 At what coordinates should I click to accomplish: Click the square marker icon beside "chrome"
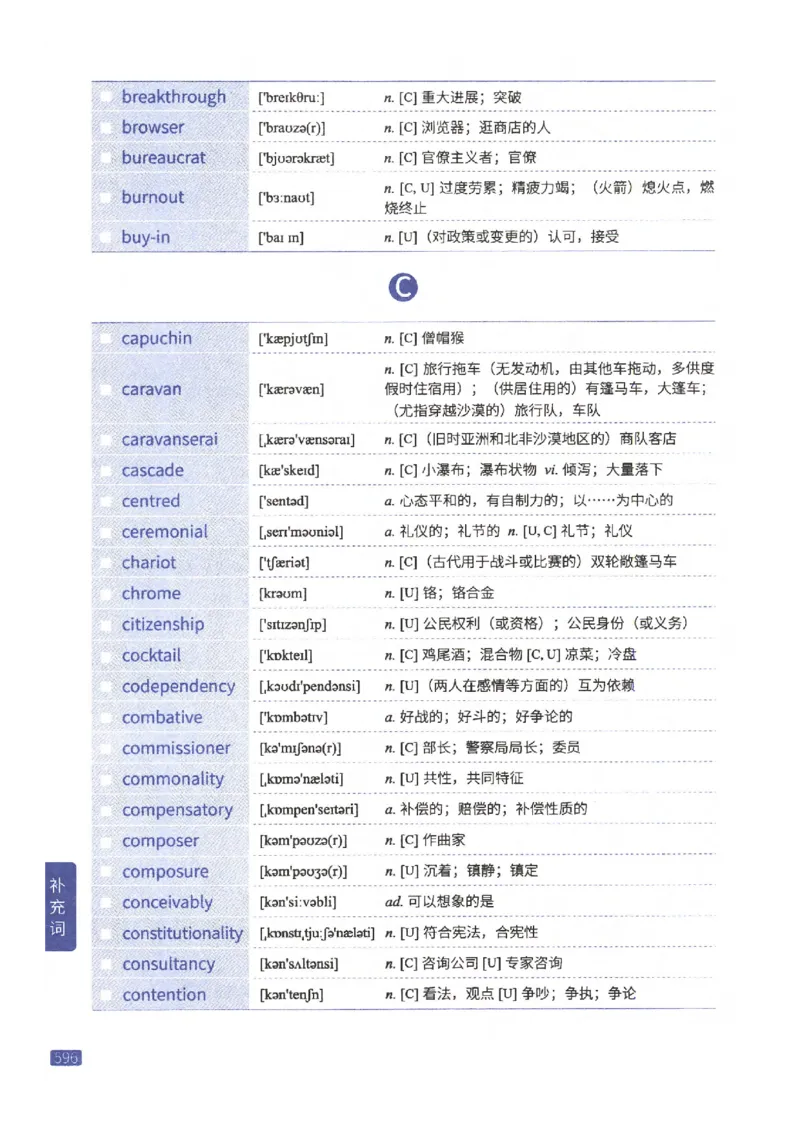click(107, 594)
